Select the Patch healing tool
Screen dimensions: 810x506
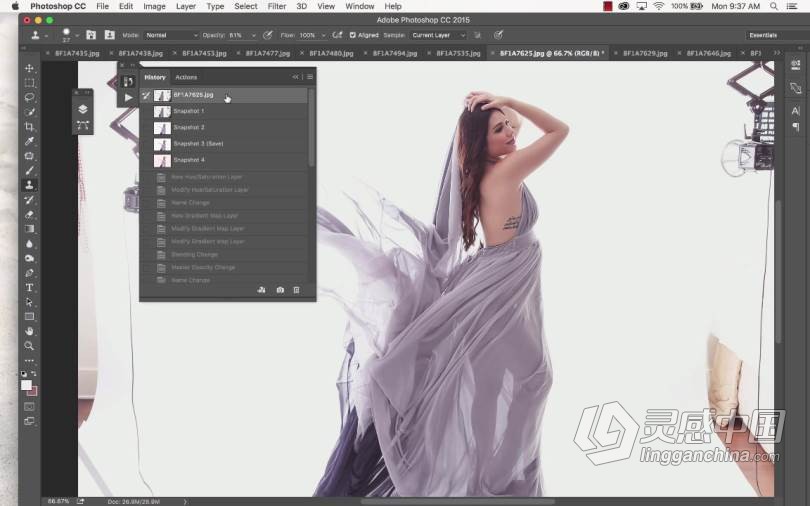29,155
